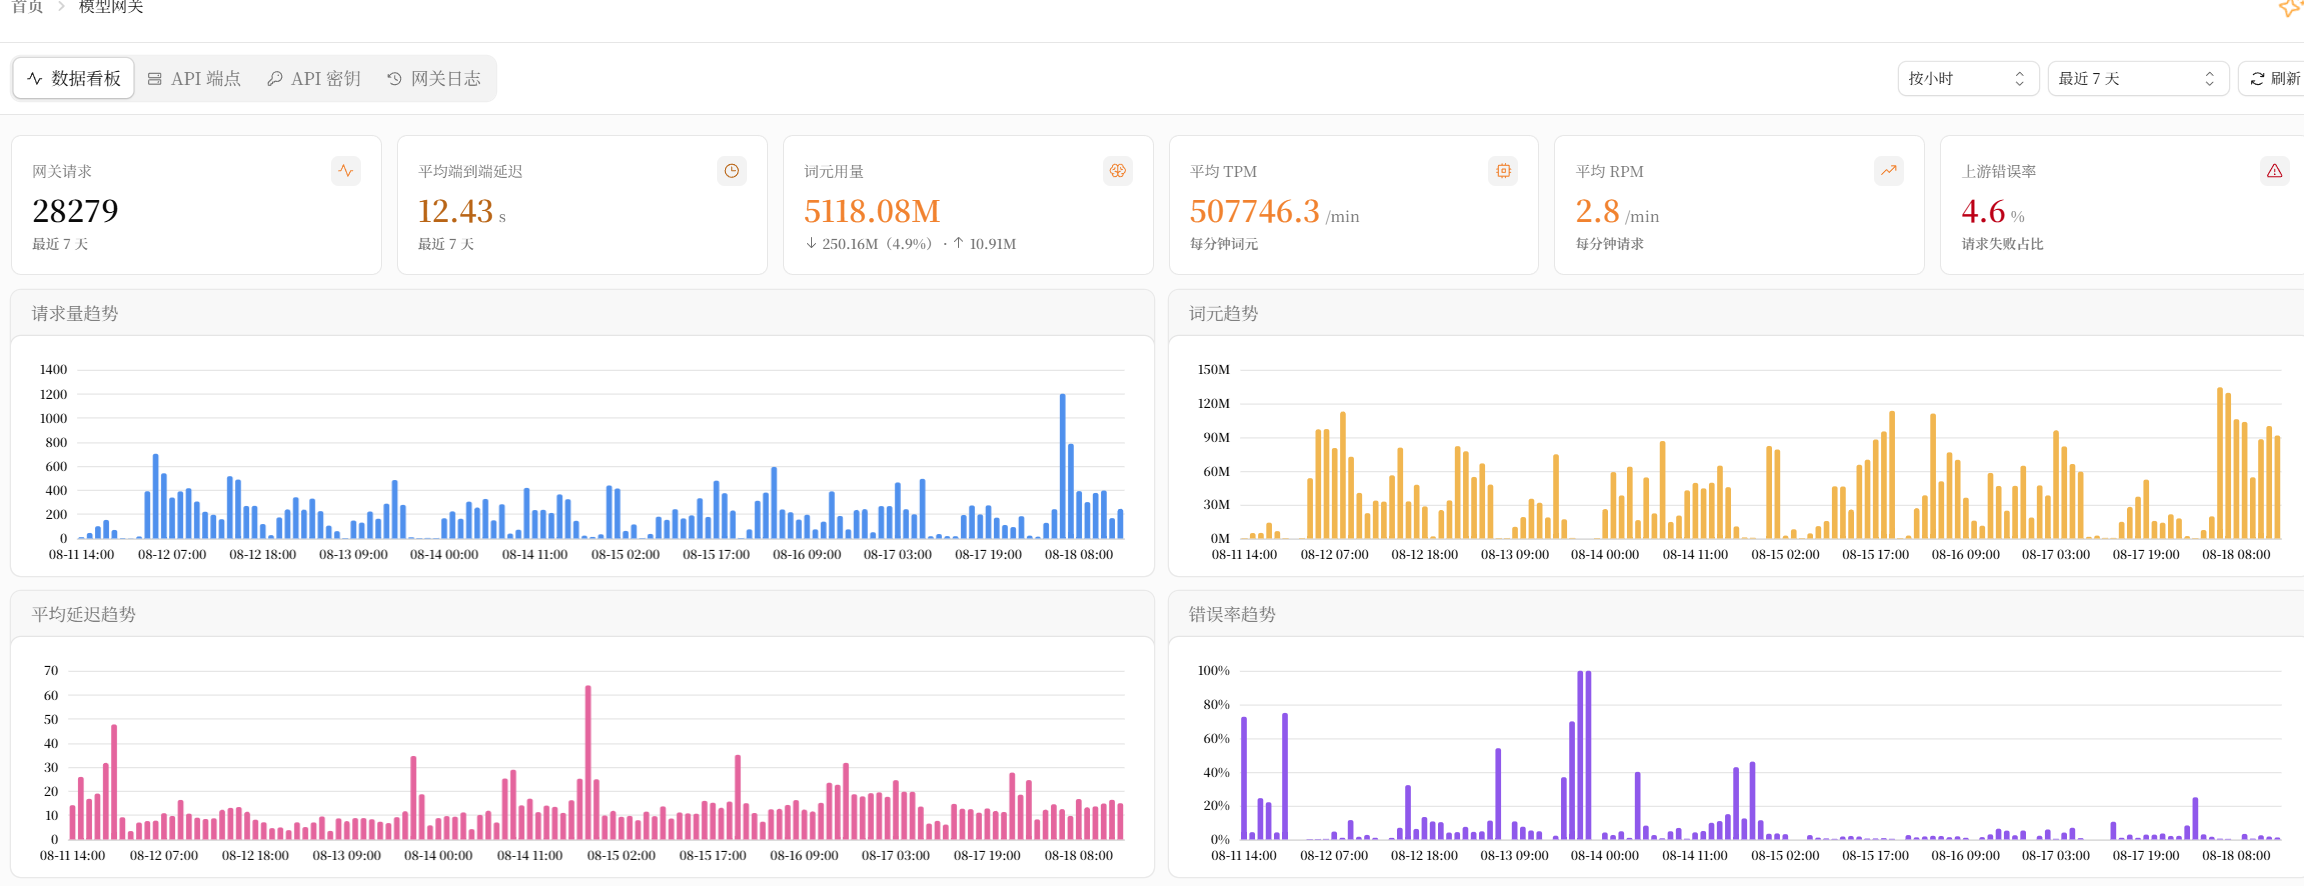
Task: Go to 首页 breadcrumb link
Action: click(27, 7)
